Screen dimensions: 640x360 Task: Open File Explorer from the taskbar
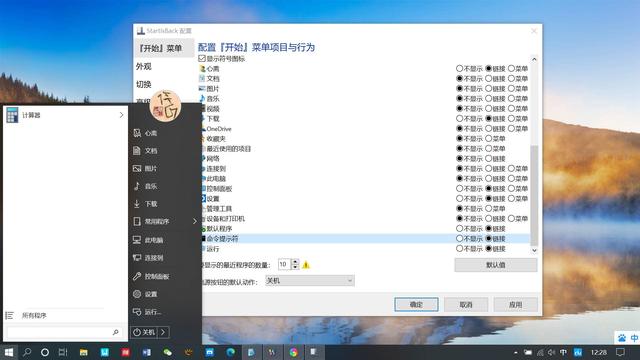84,352
